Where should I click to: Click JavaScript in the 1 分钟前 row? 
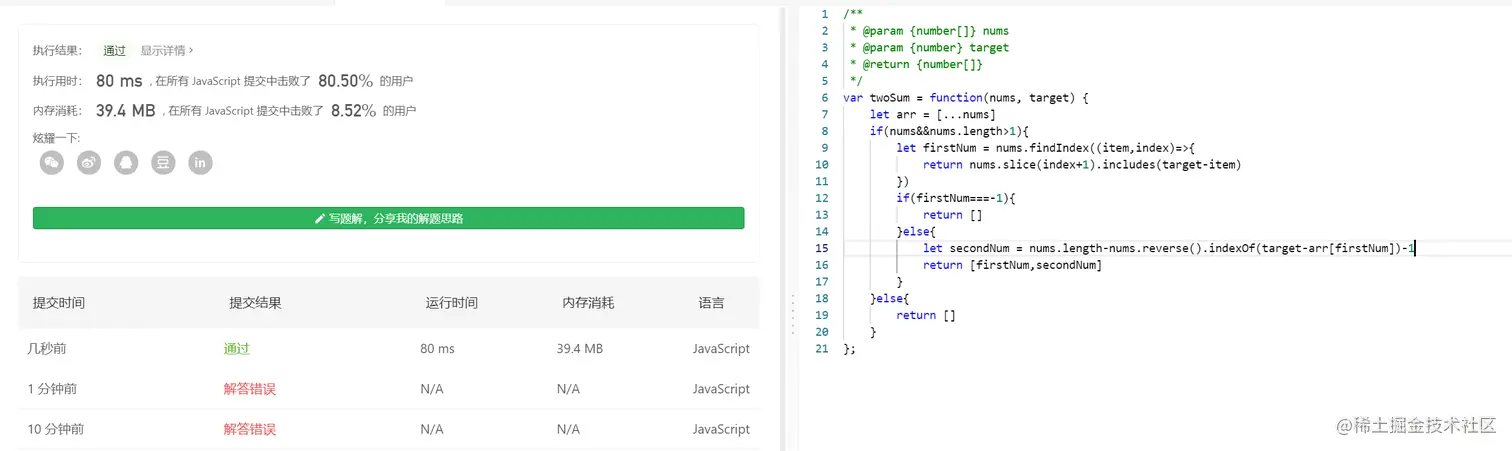click(721, 389)
